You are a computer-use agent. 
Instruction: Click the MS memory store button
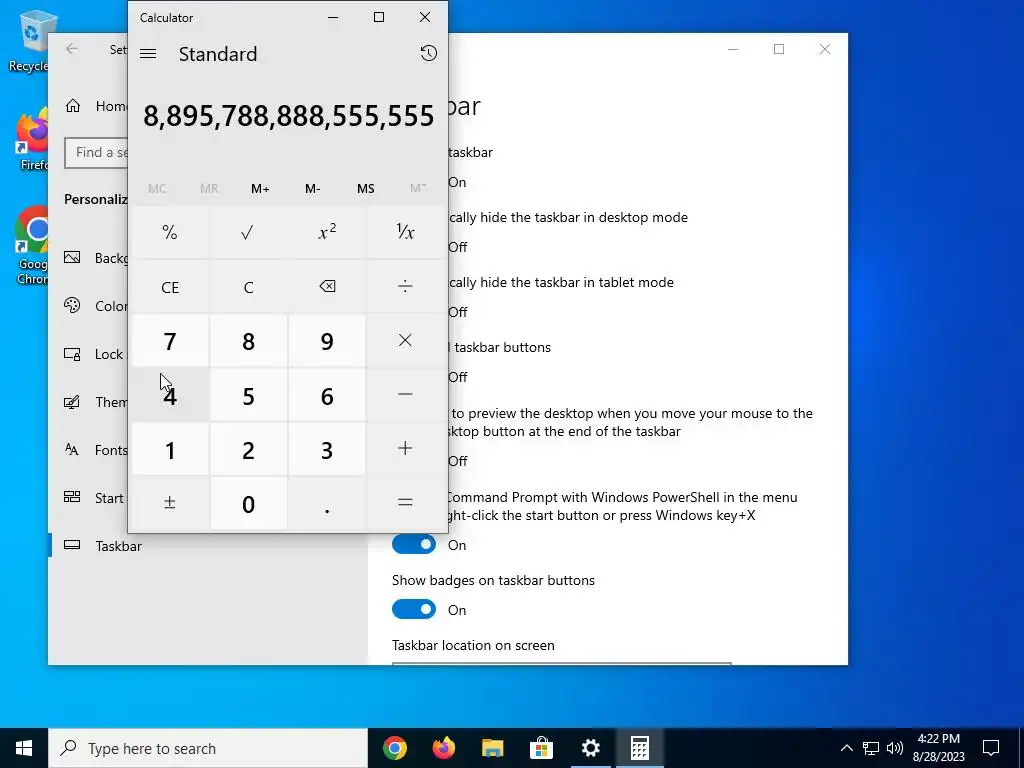coord(366,189)
